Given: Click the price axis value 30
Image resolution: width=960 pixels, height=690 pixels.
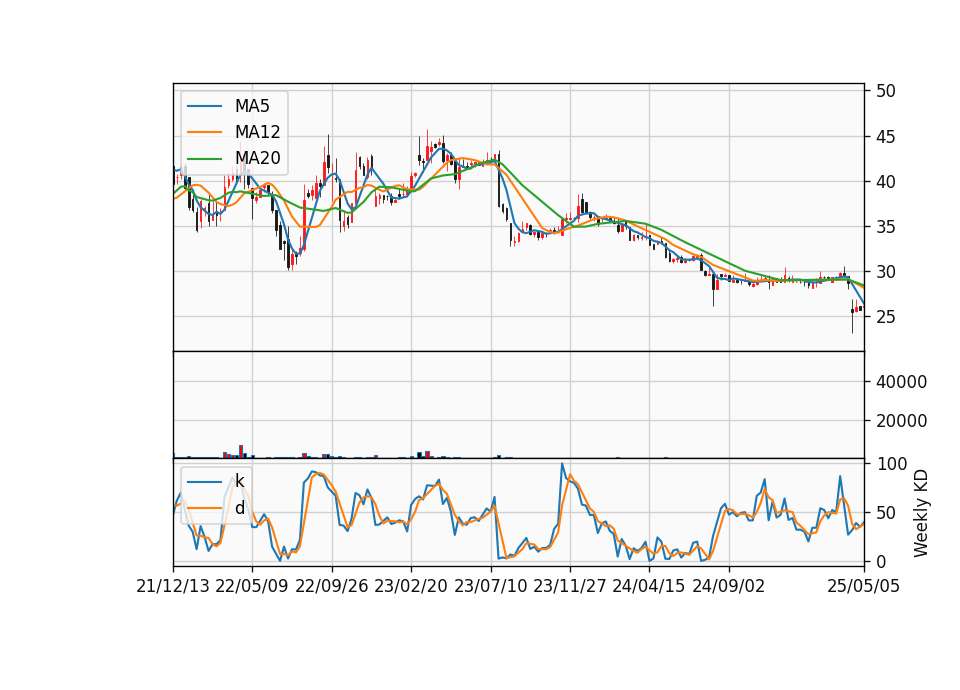Looking at the screenshot, I should (885, 272).
